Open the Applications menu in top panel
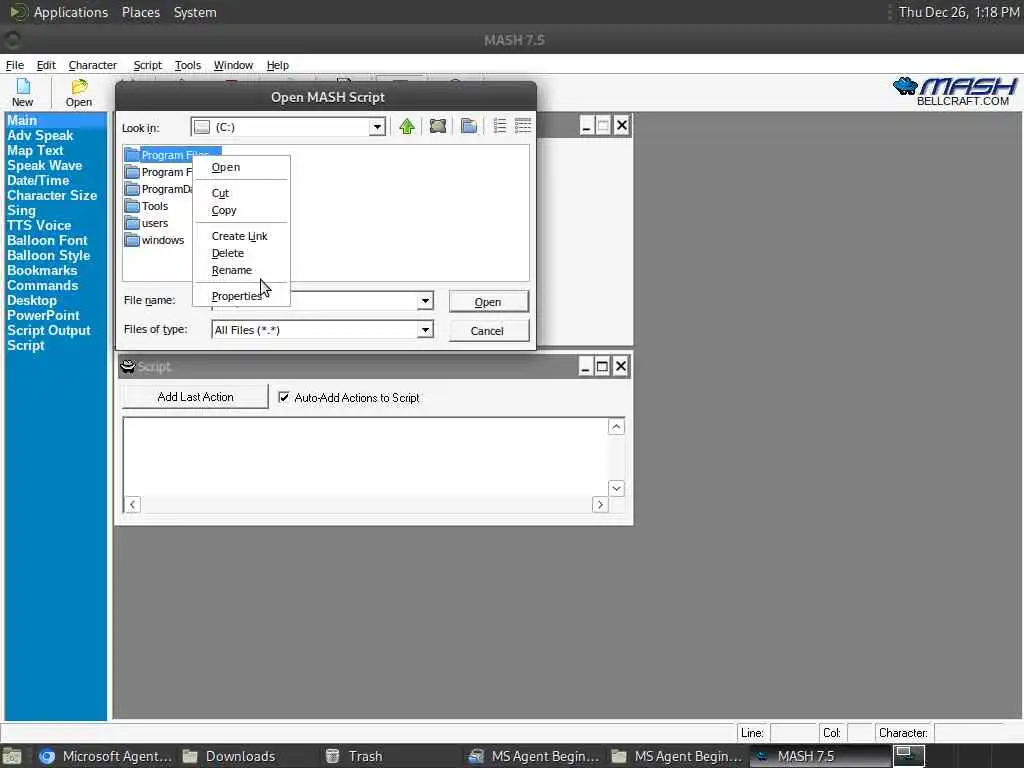This screenshot has width=1024, height=768. (71, 12)
